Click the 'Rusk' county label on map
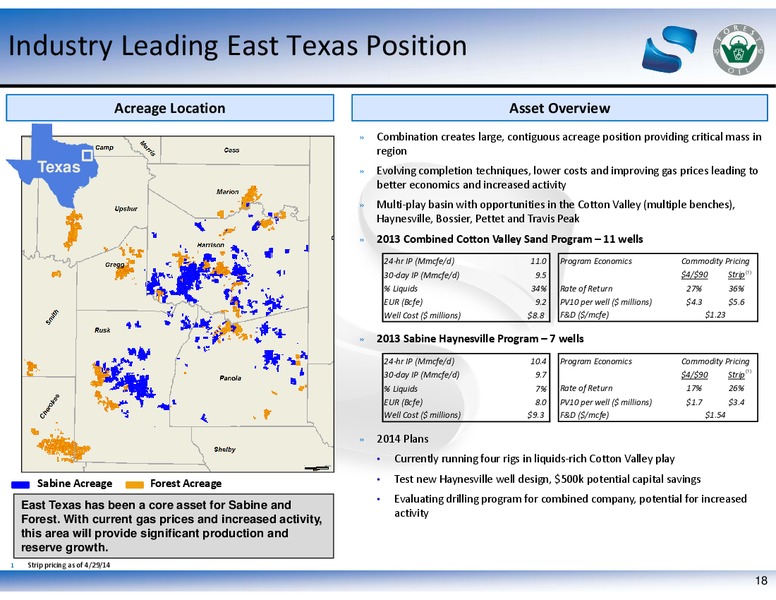Viewport: 776px width, 600px height. [x=102, y=330]
